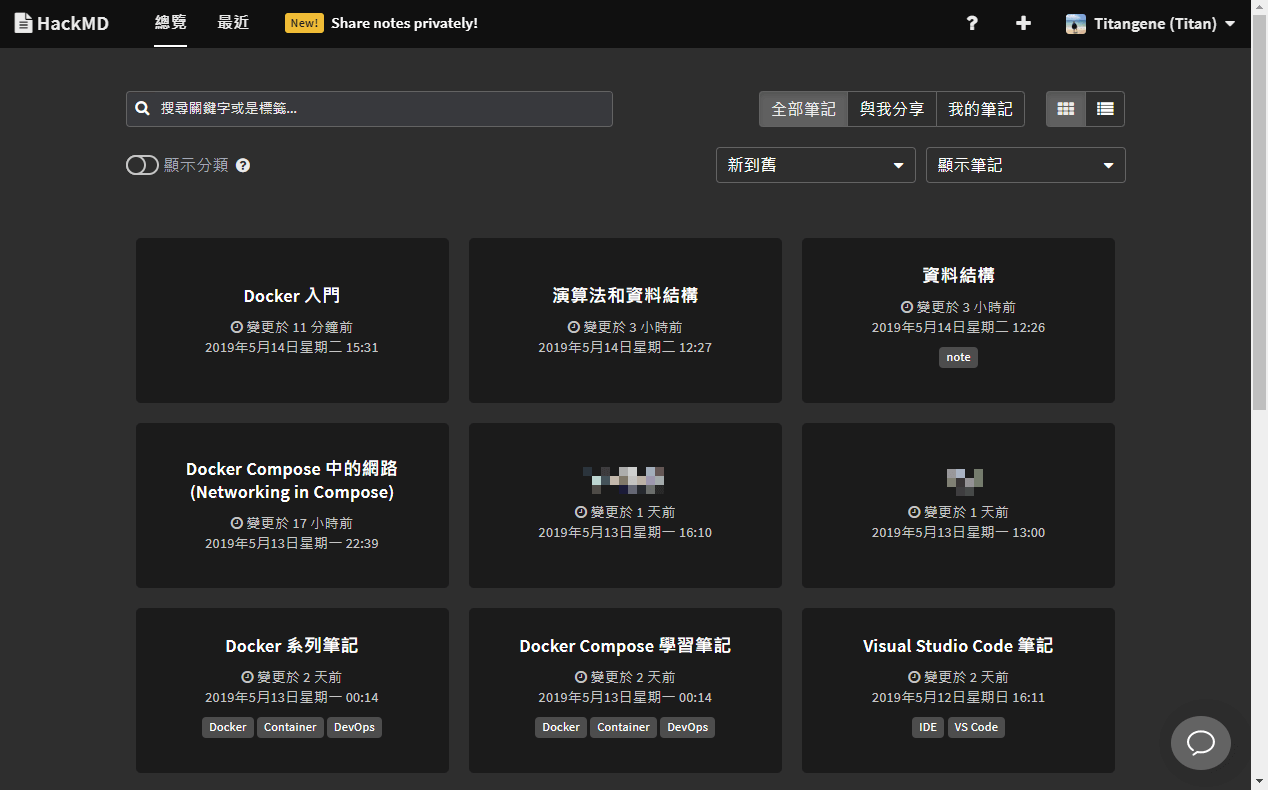Create a new note with plus icon
Image resolution: width=1268 pixels, height=790 pixels.
(x=1023, y=23)
